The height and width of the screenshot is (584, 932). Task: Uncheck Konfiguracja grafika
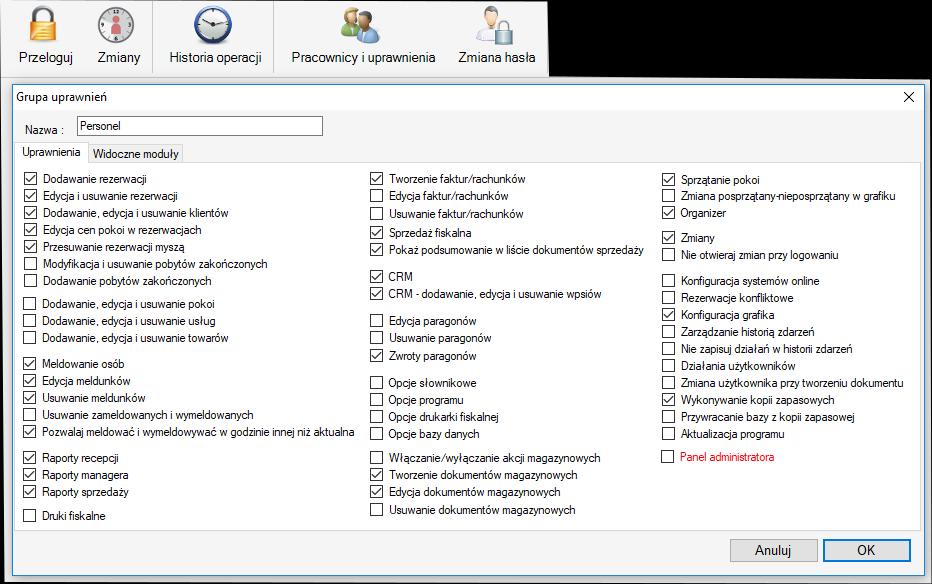click(669, 315)
